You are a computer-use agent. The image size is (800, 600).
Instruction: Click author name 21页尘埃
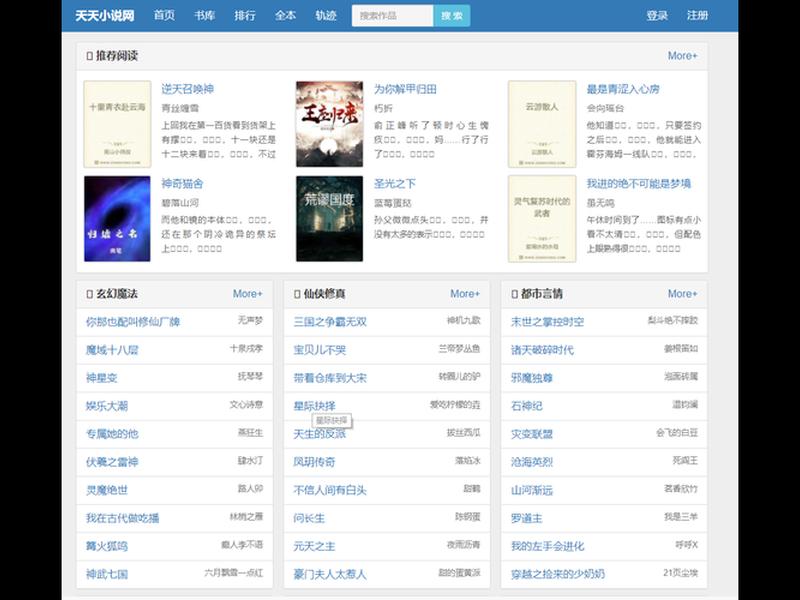tap(681, 573)
